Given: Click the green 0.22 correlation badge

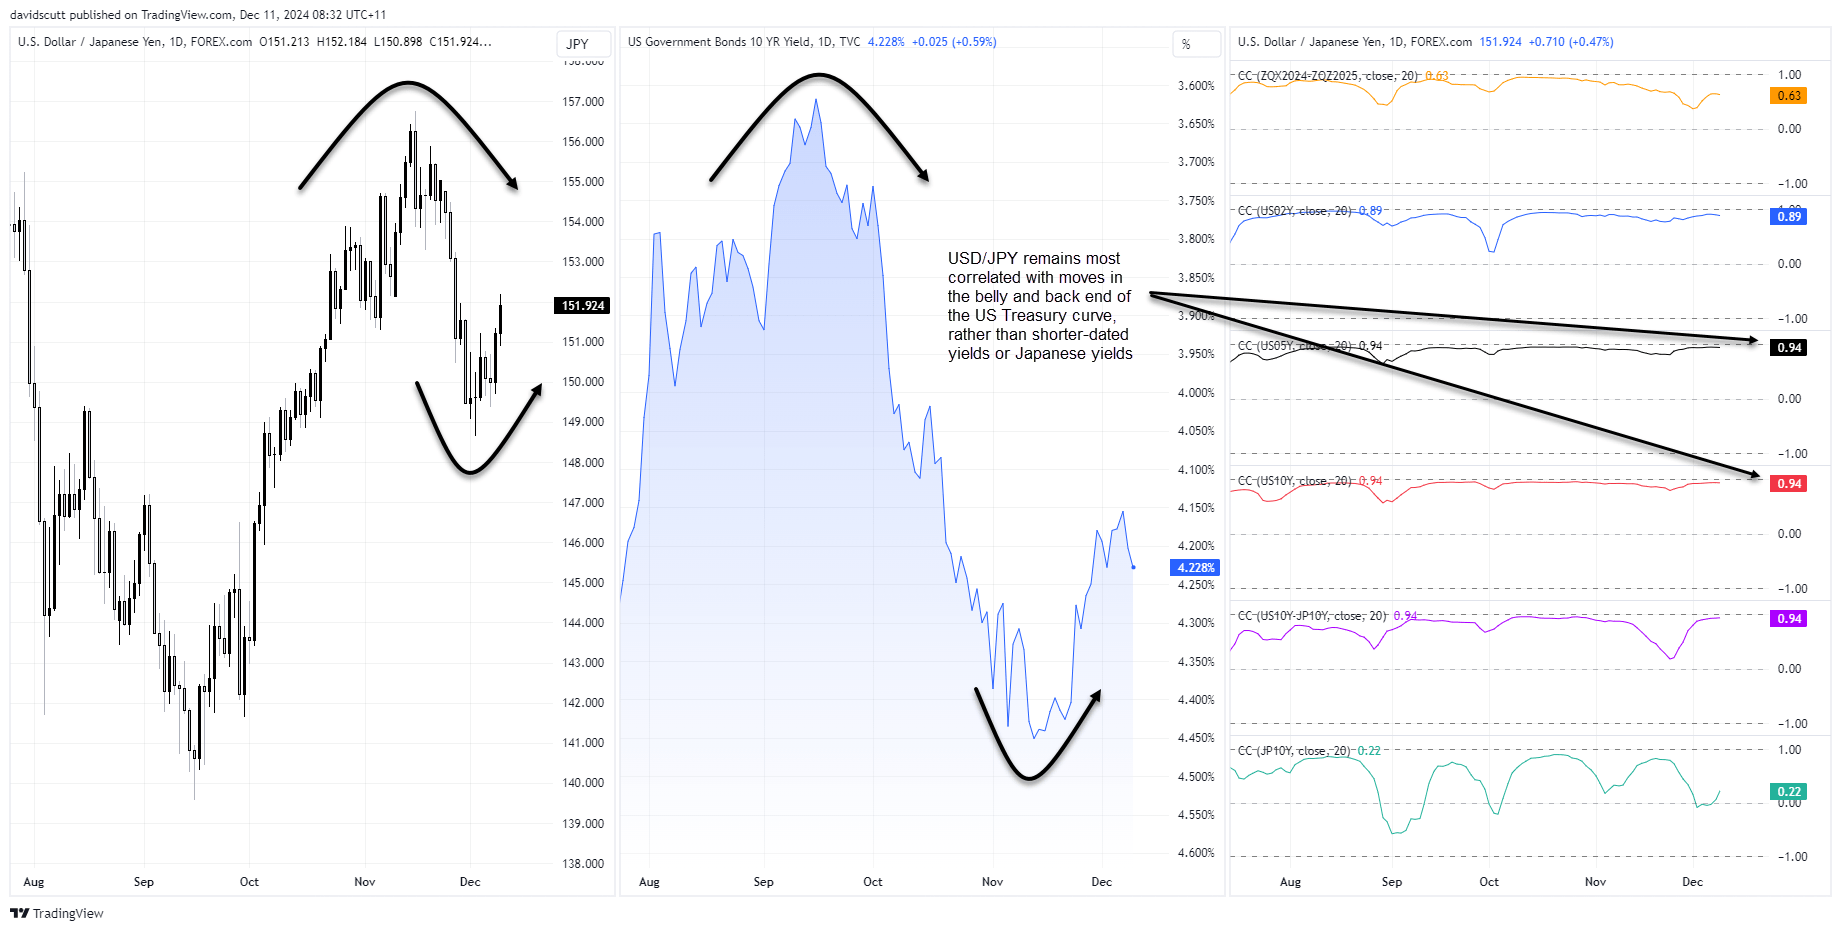Looking at the screenshot, I should [1788, 792].
